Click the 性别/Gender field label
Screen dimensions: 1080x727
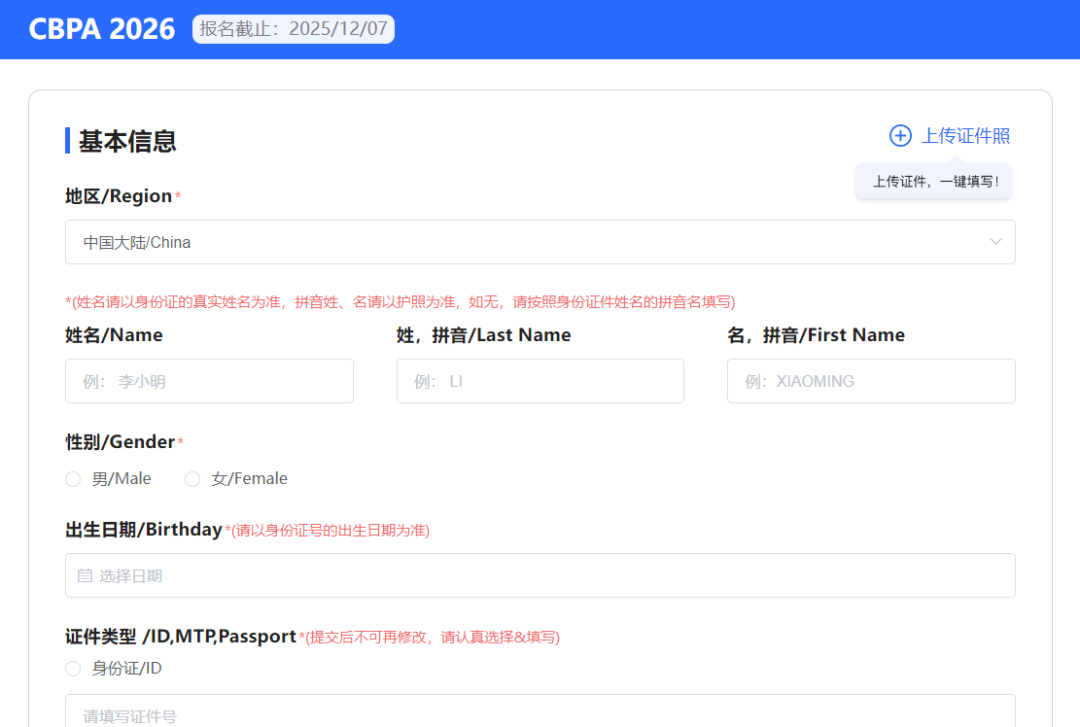coord(120,442)
